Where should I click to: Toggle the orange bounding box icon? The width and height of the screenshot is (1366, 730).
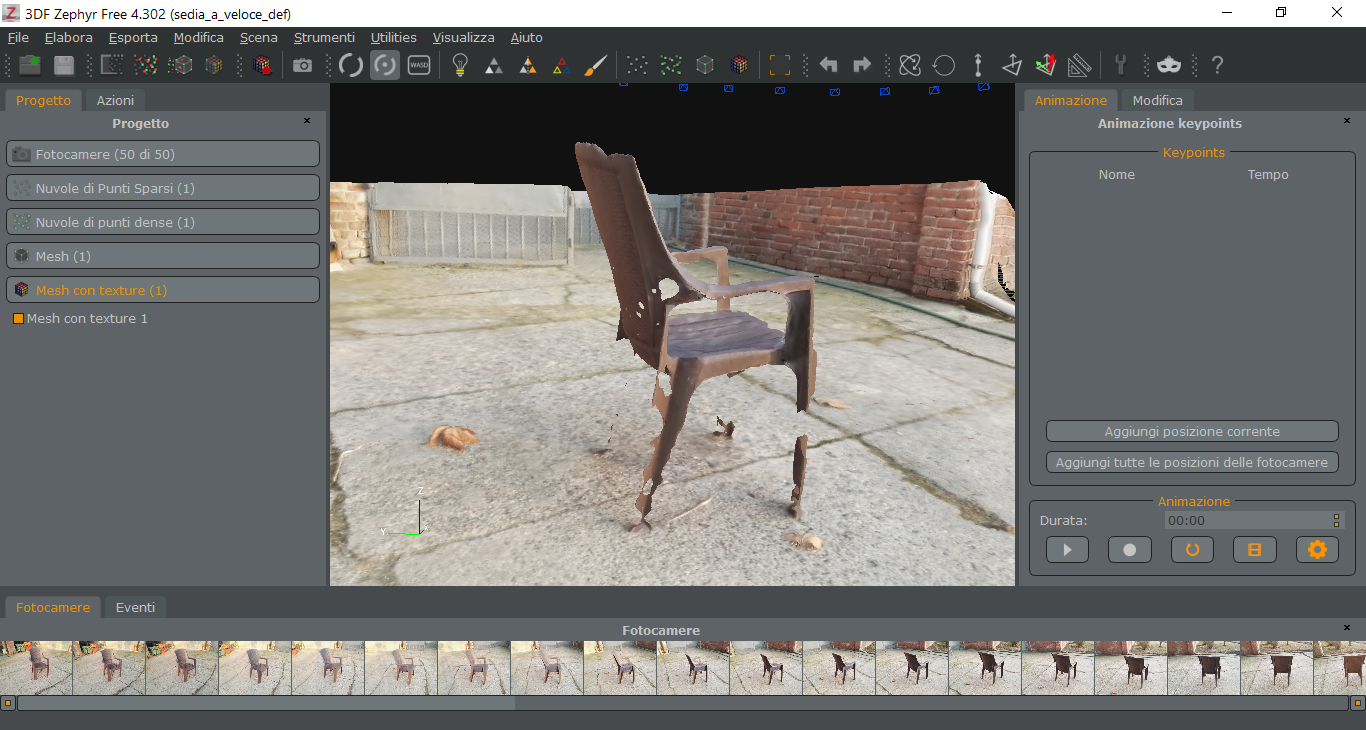780,65
